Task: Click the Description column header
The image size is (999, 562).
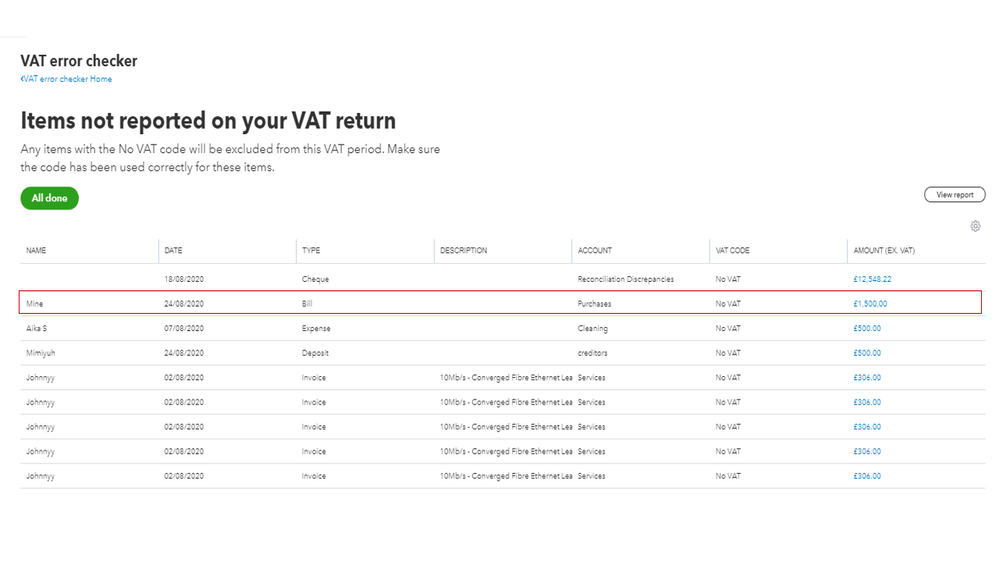Action: tap(463, 250)
